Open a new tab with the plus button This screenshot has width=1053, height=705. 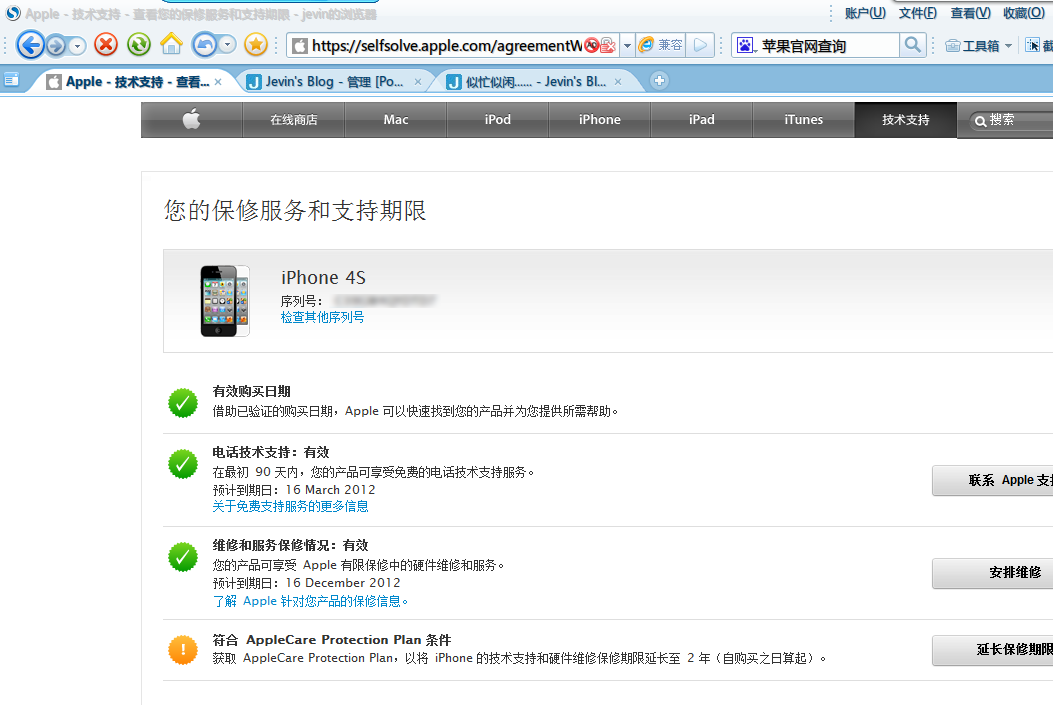click(659, 81)
